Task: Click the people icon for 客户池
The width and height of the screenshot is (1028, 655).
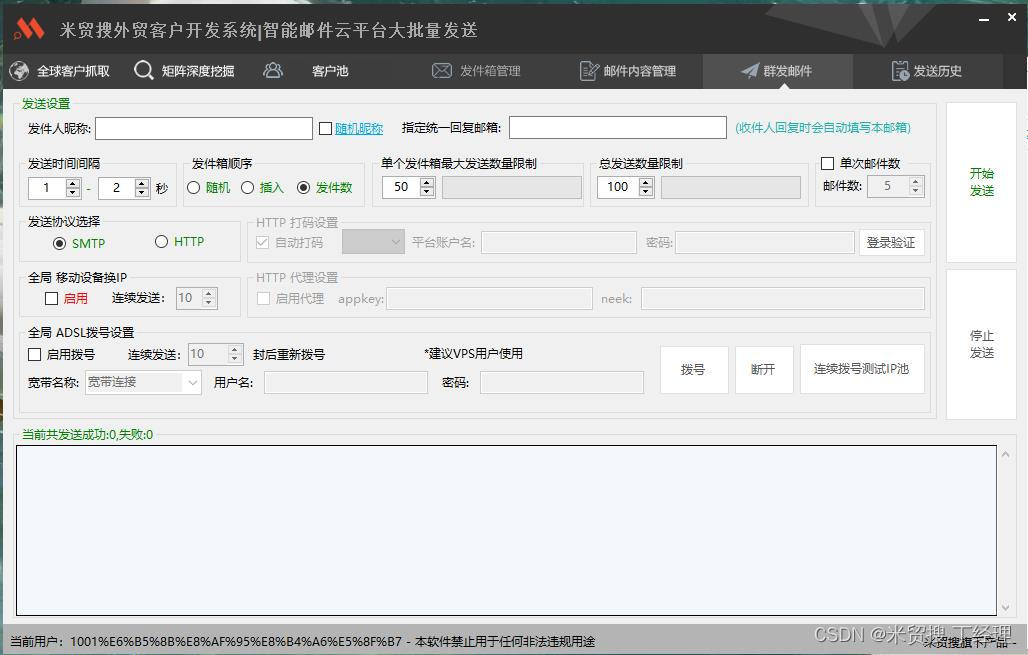Action: [273, 70]
